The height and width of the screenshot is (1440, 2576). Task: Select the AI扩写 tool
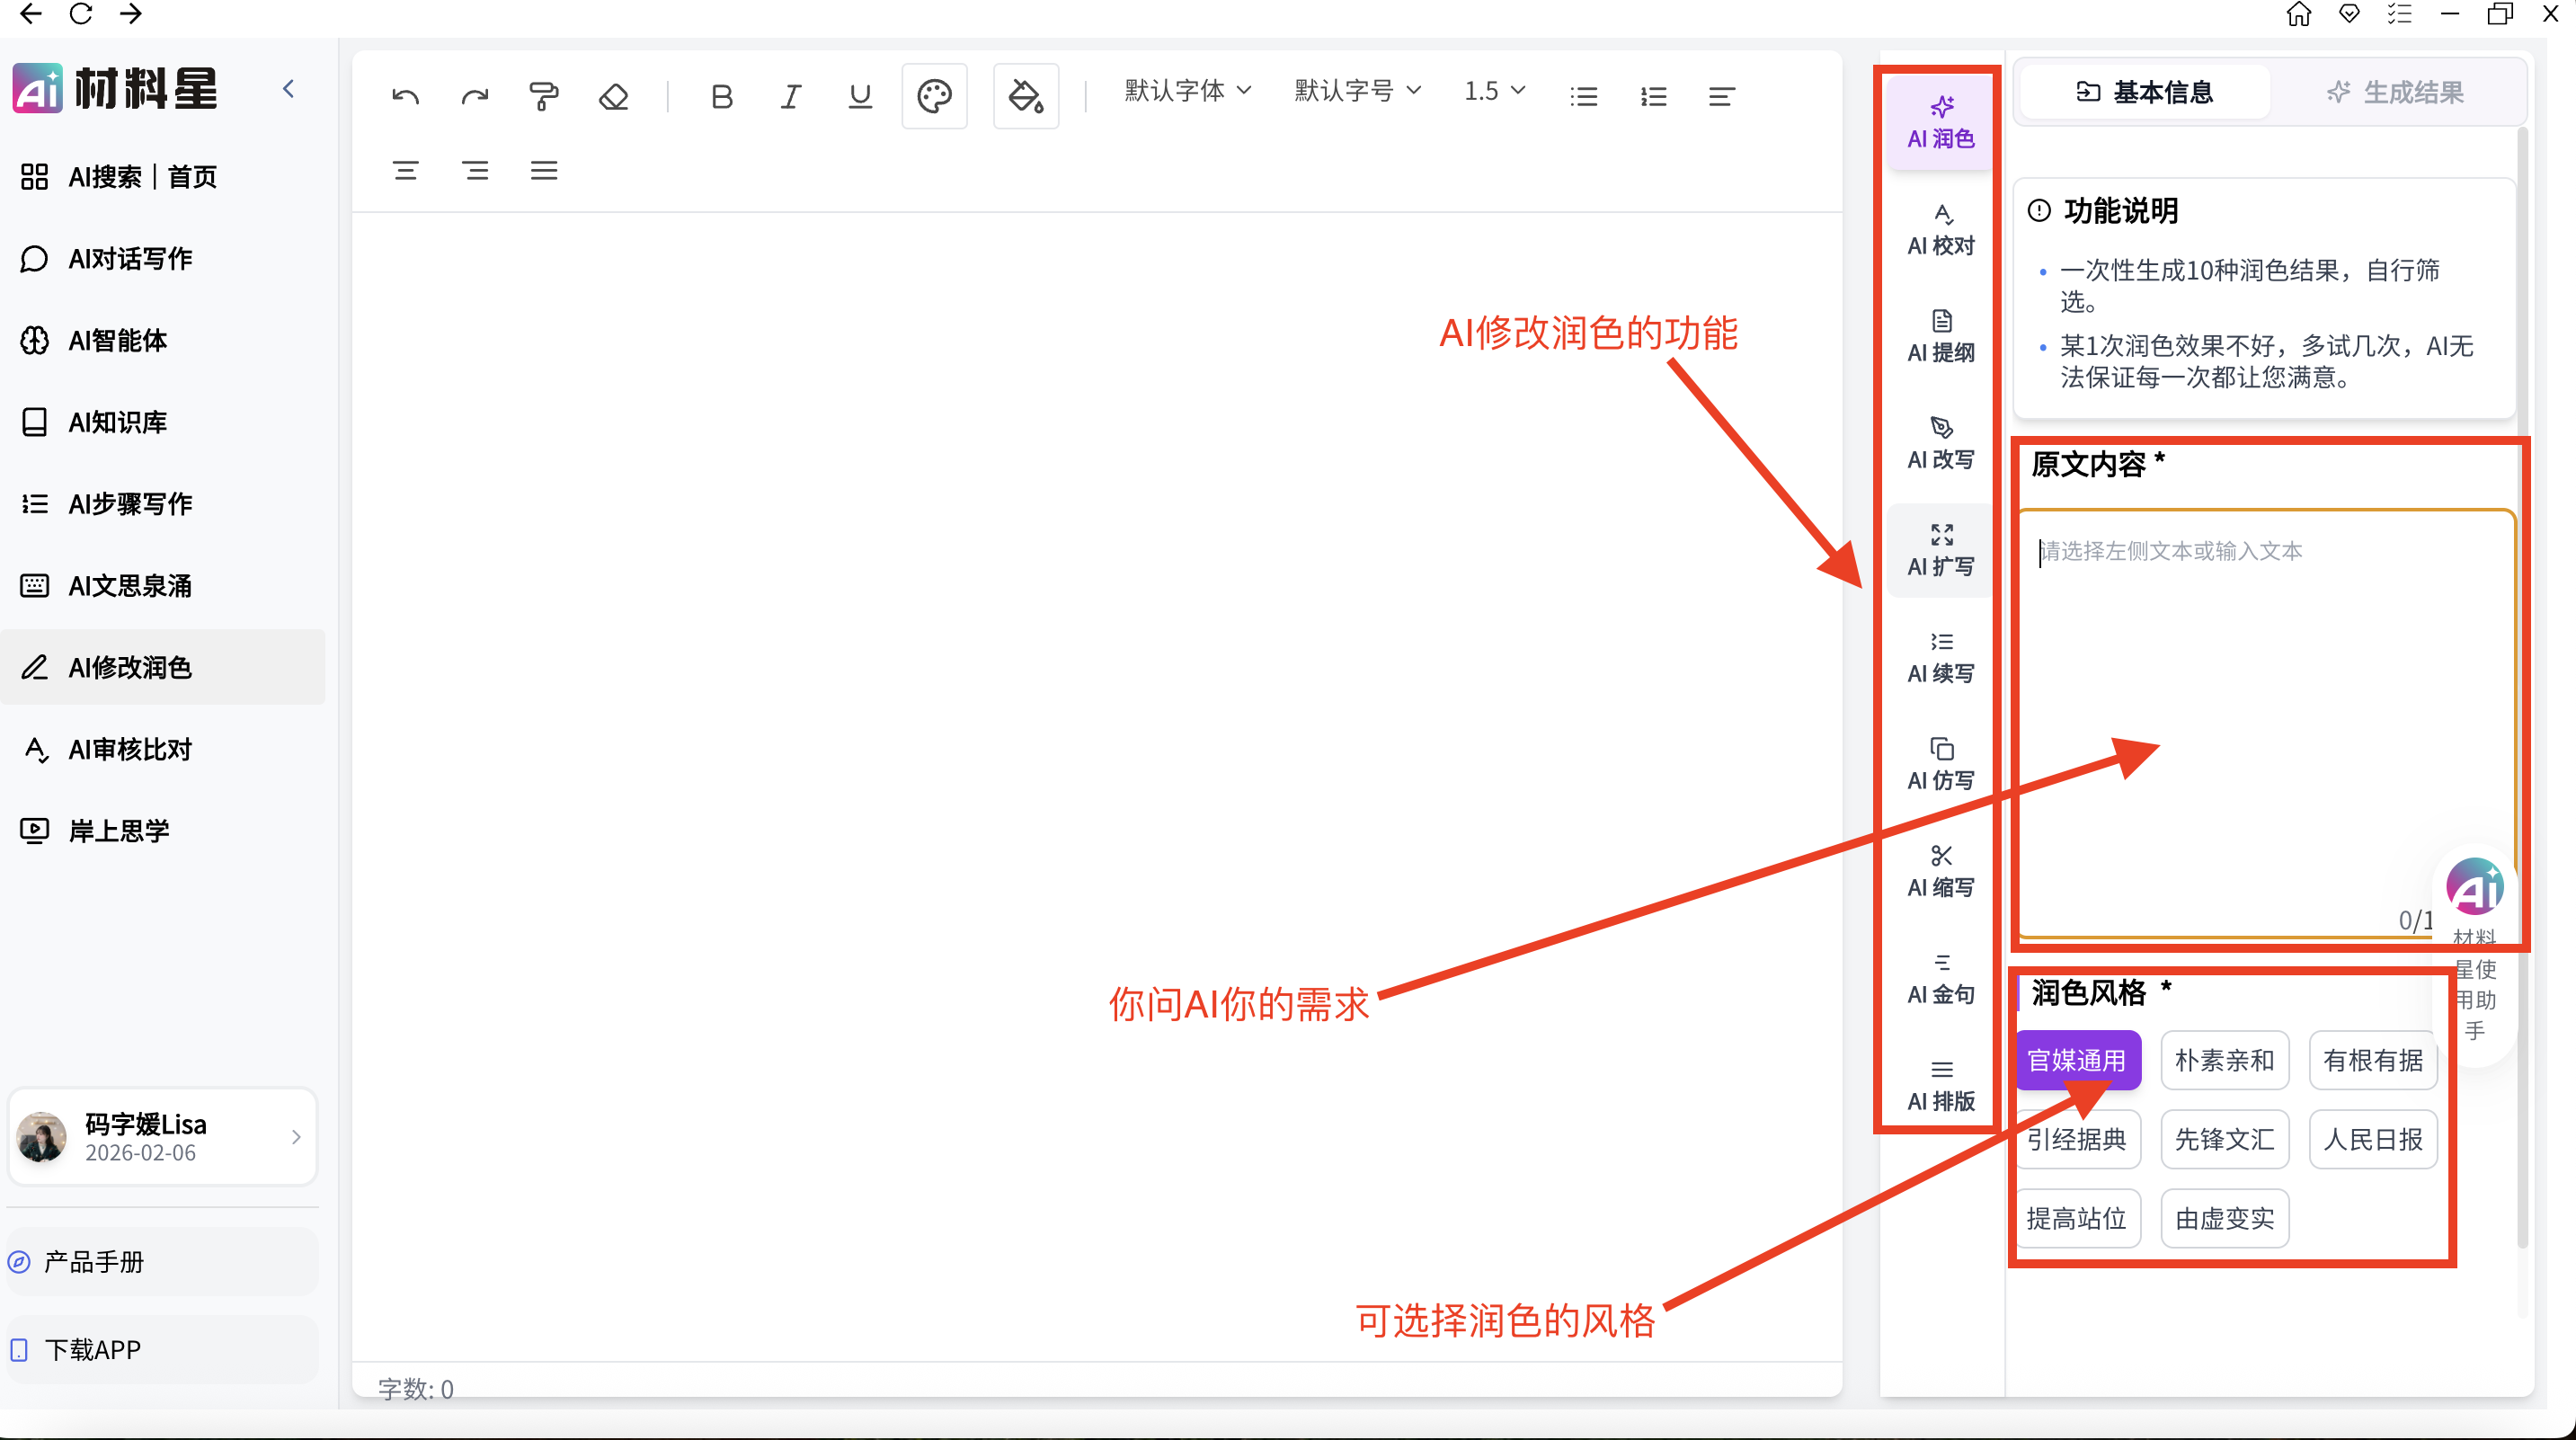click(1940, 549)
